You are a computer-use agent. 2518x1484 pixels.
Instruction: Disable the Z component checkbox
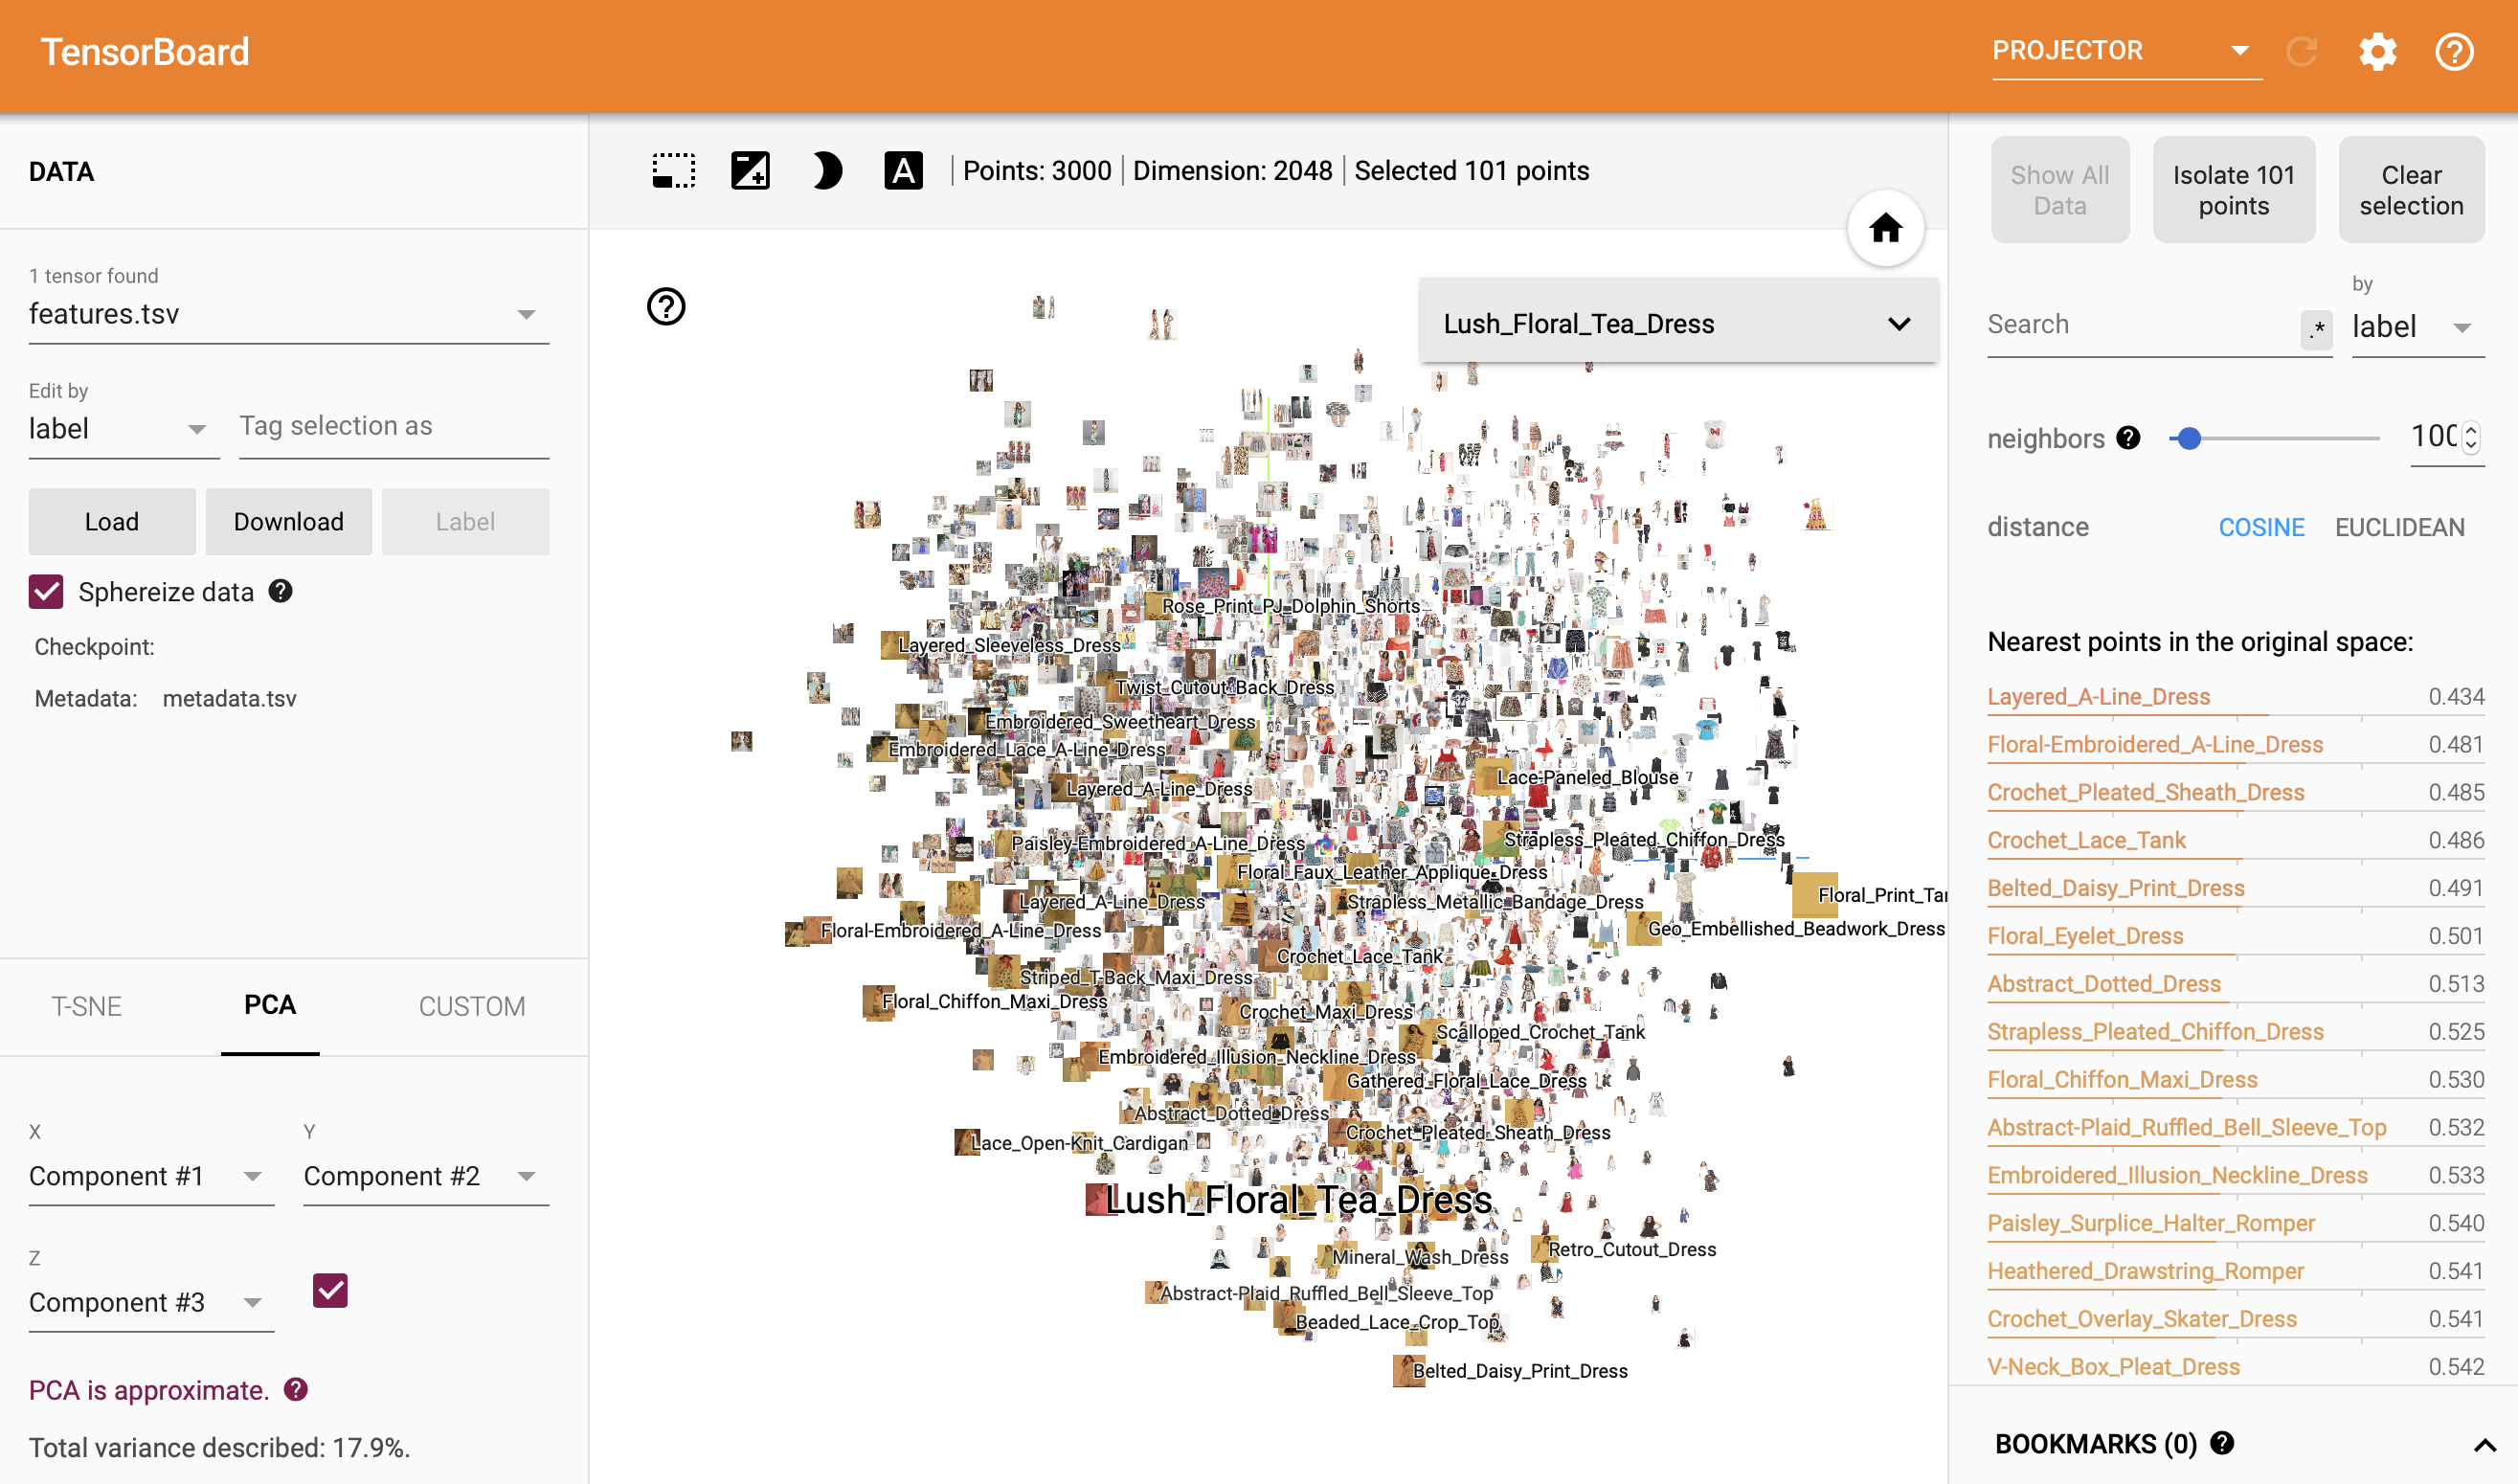330,1291
